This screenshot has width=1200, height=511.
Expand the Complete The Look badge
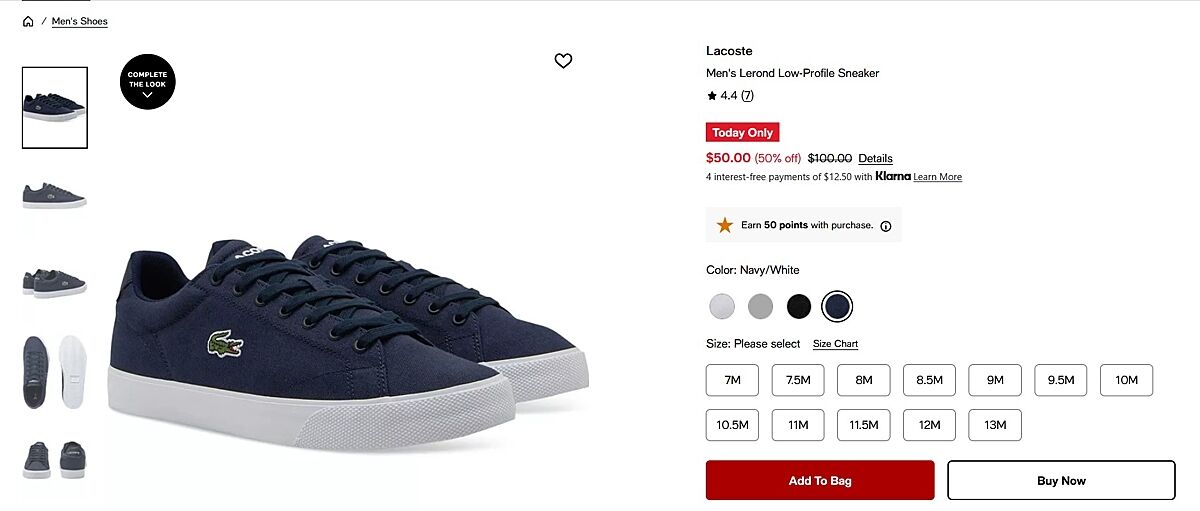[x=147, y=82]
